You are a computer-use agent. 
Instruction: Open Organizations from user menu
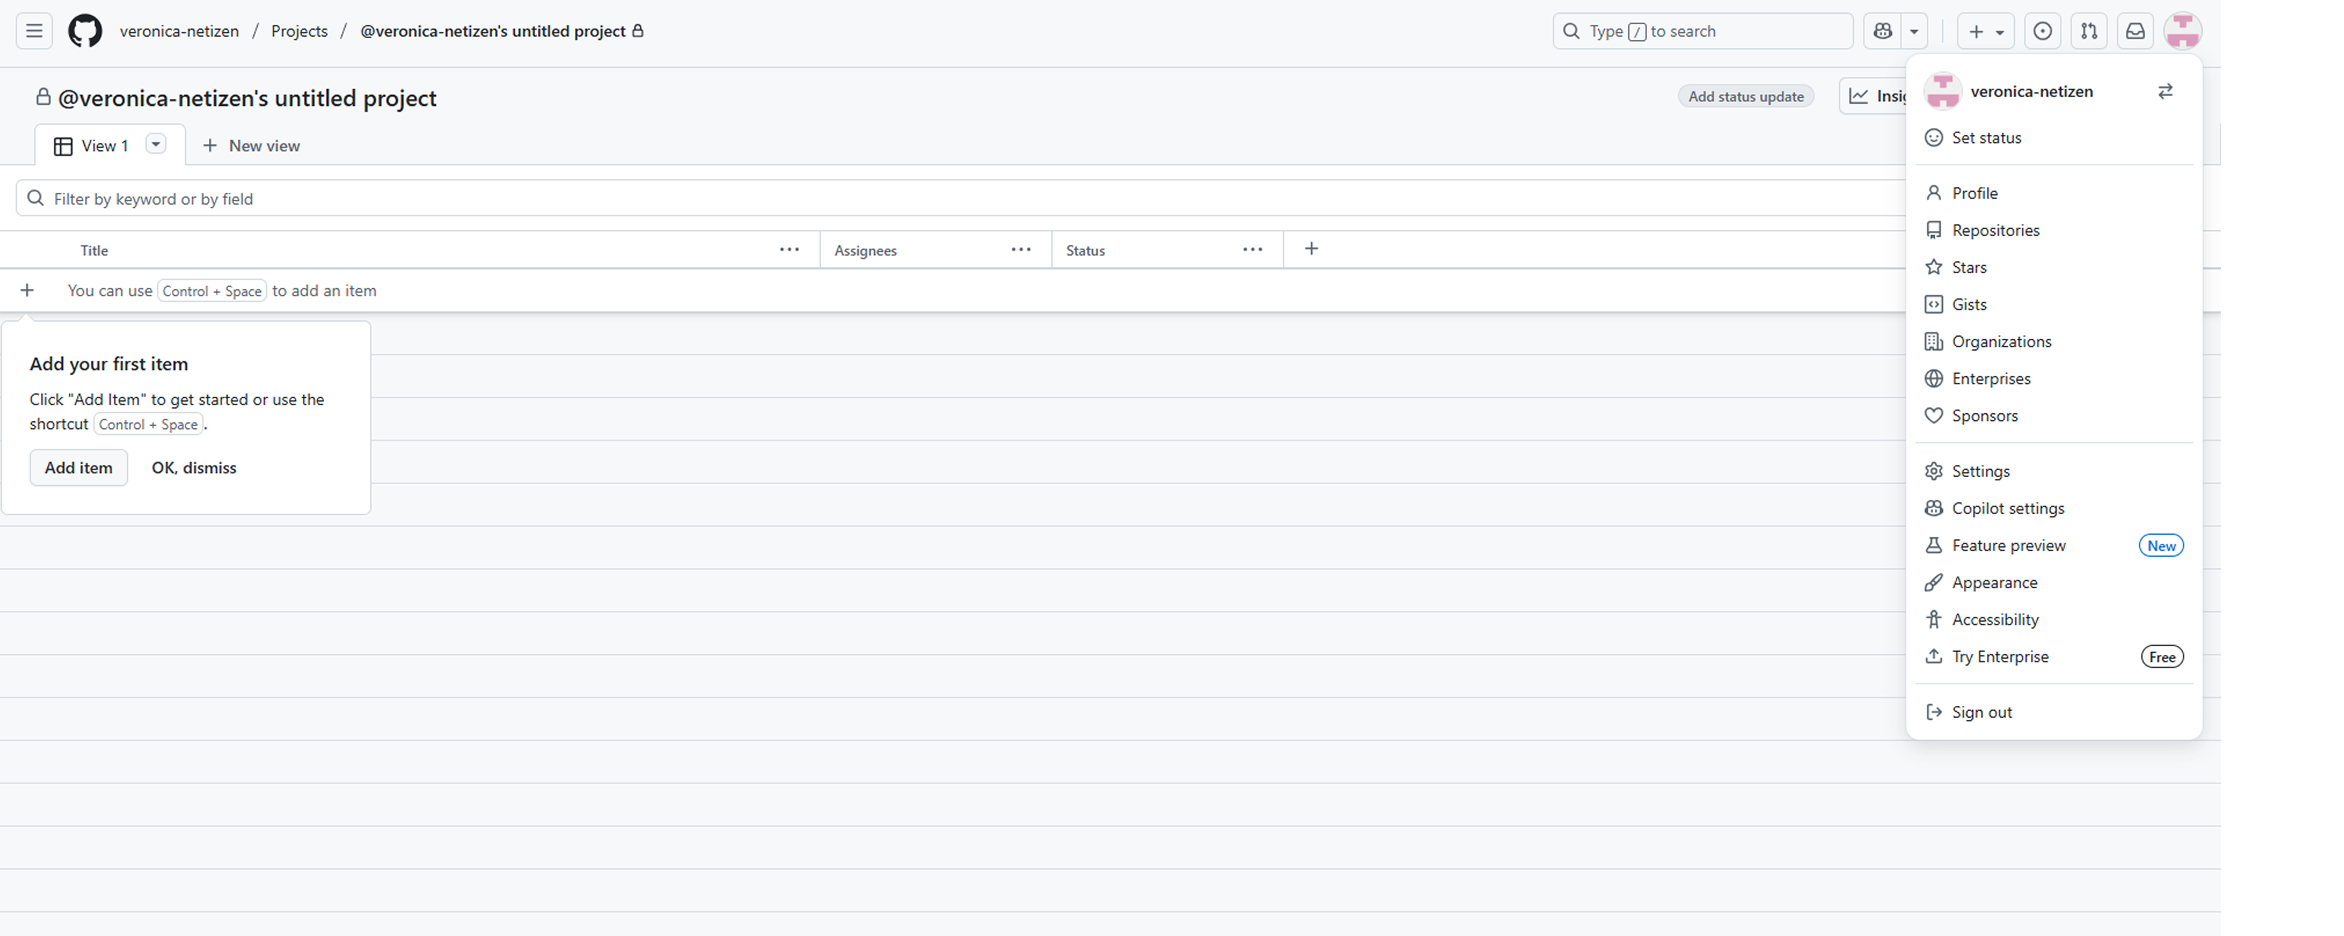tap(2054, 341)
